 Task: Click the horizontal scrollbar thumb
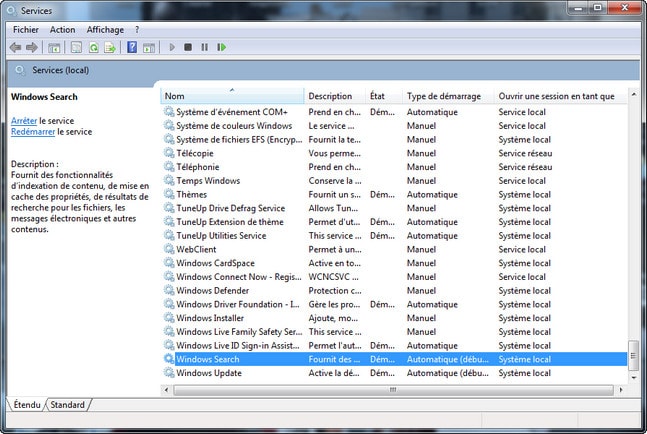(393, 389)
